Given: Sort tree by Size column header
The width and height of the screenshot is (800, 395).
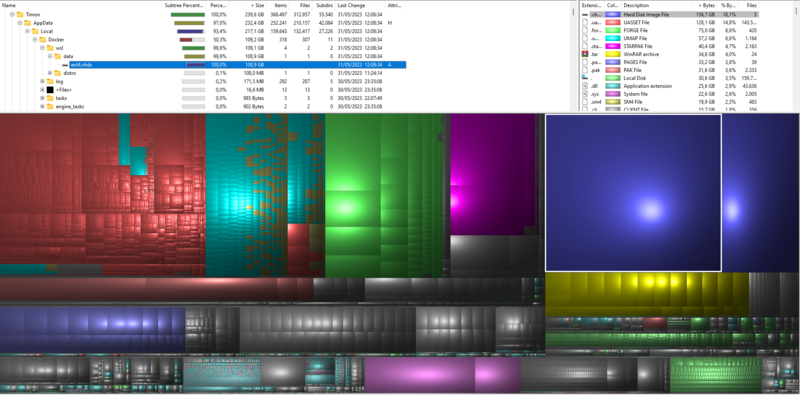Looking at the screenshot, I should tap(248, 5).
